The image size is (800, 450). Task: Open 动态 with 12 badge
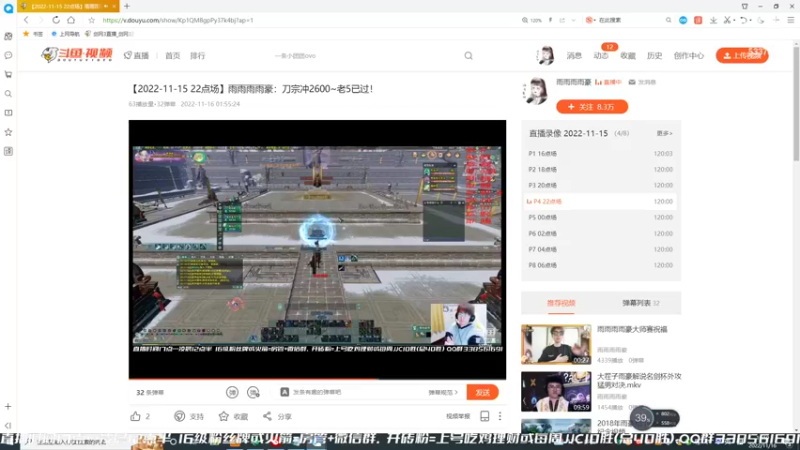pos(601,56)
